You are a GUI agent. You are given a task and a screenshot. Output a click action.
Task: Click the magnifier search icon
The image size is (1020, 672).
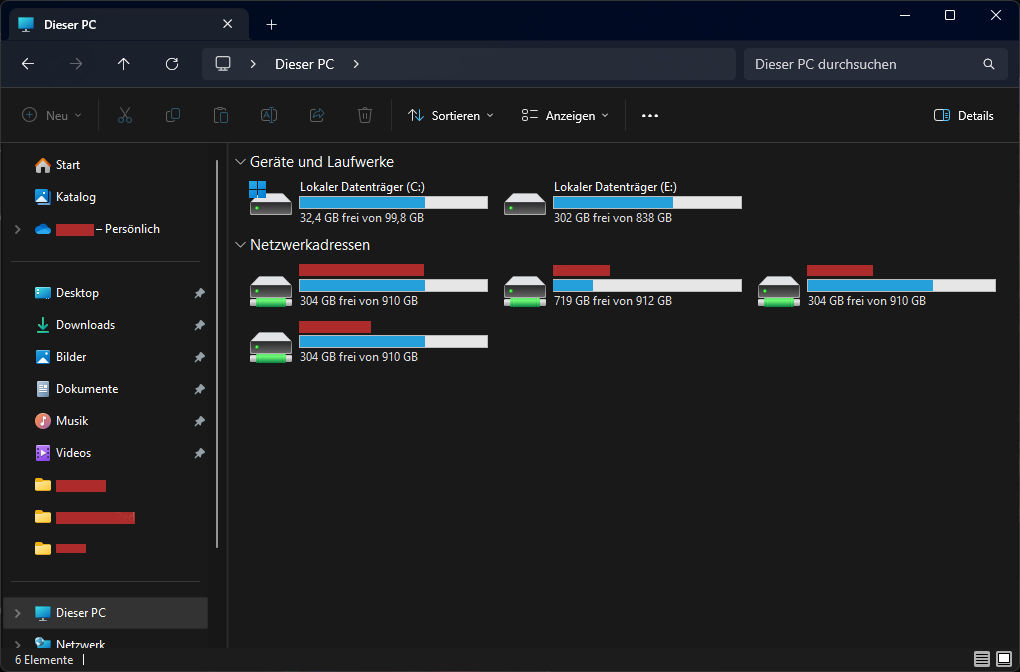tap(989, 64)
